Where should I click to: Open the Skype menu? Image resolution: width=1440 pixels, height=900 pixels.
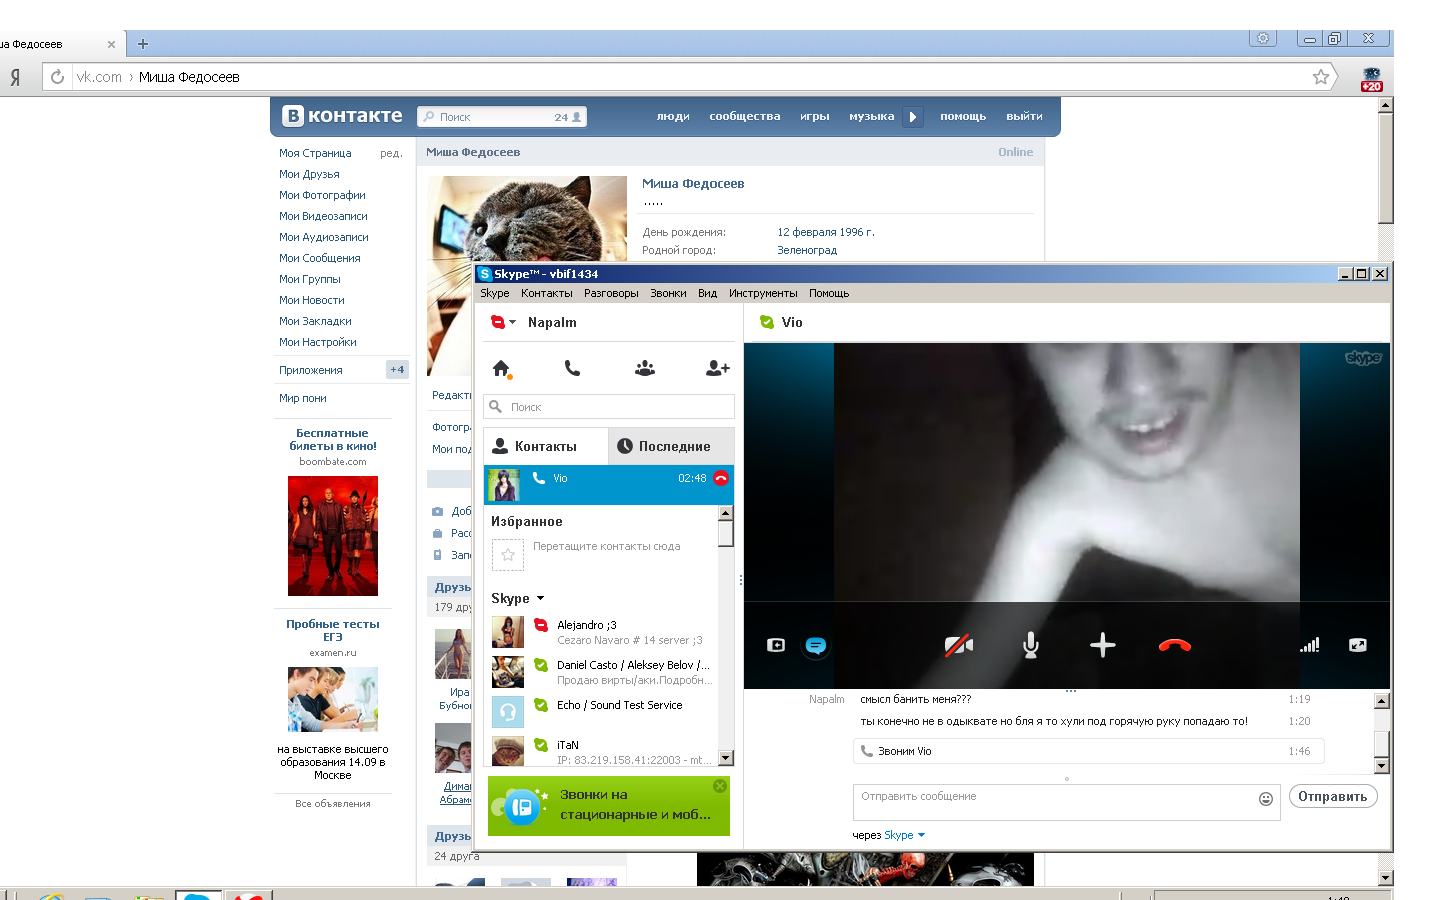[494, 293]
